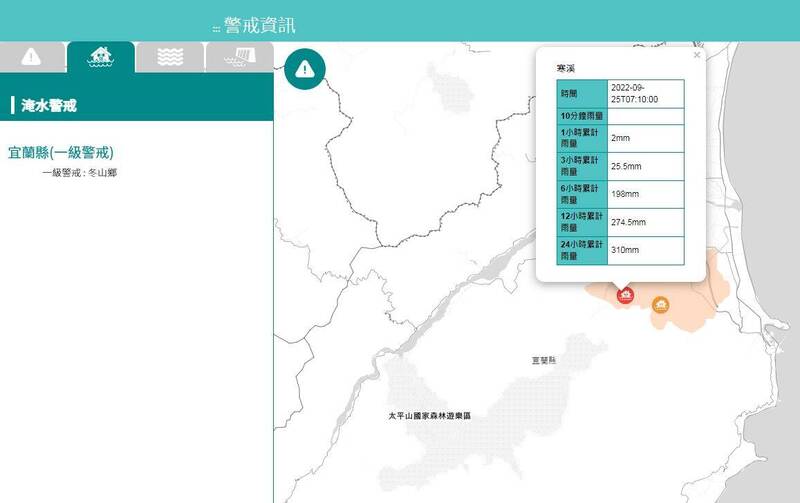Select the 時間 timestamp value cell
The height and width of the screenshot is (503, 800).
pos(645,93)
